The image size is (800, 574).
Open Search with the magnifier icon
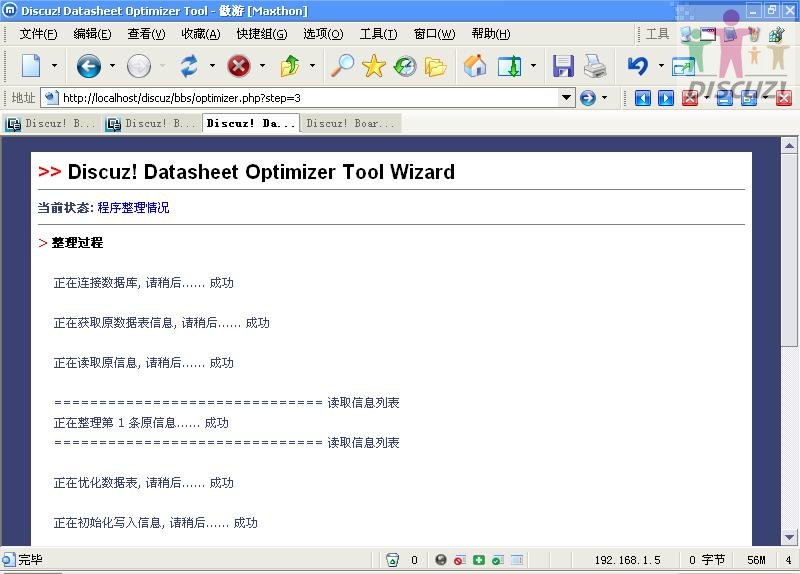tap(342, 66)
